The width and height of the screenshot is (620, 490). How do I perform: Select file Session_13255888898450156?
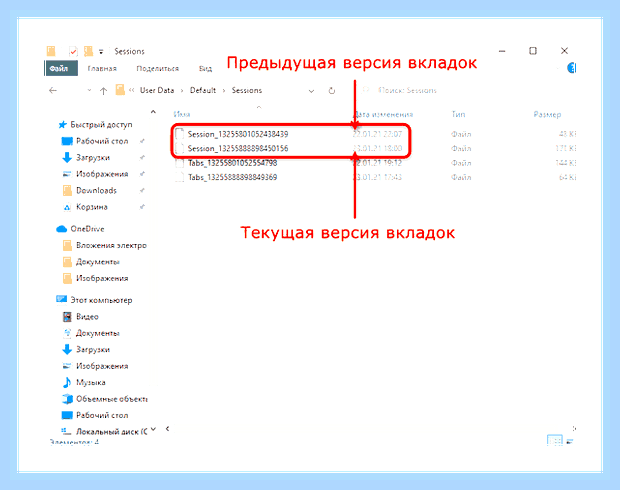(x=238, y=148)
